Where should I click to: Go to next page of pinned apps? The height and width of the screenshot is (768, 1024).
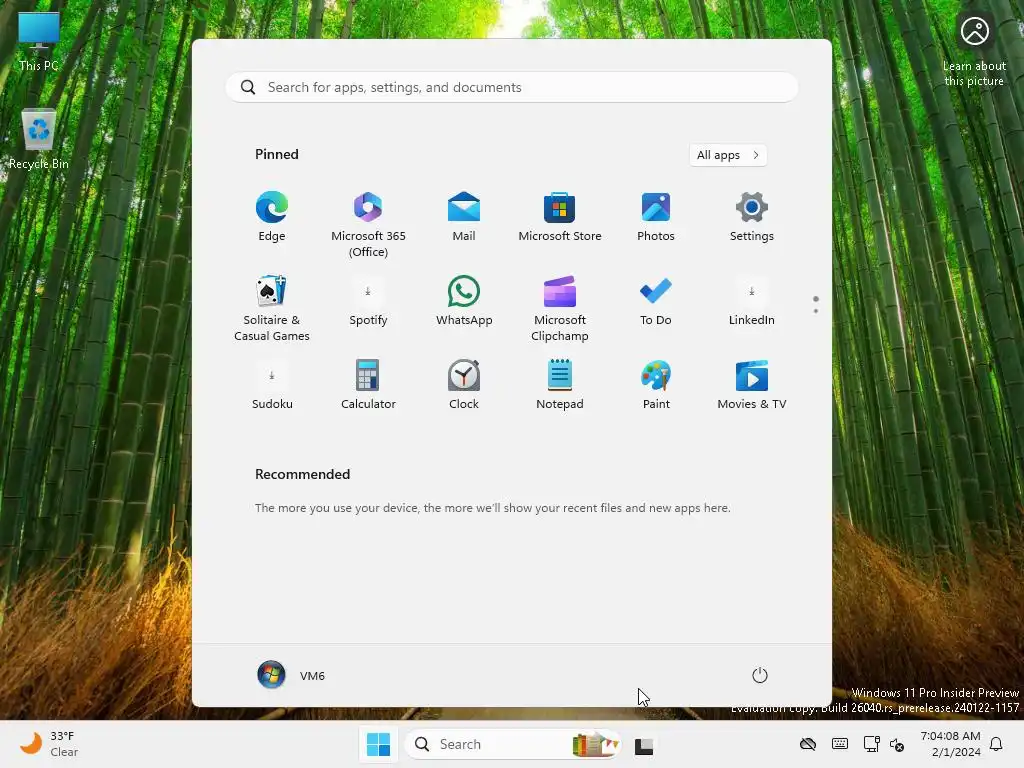[816, 311]
